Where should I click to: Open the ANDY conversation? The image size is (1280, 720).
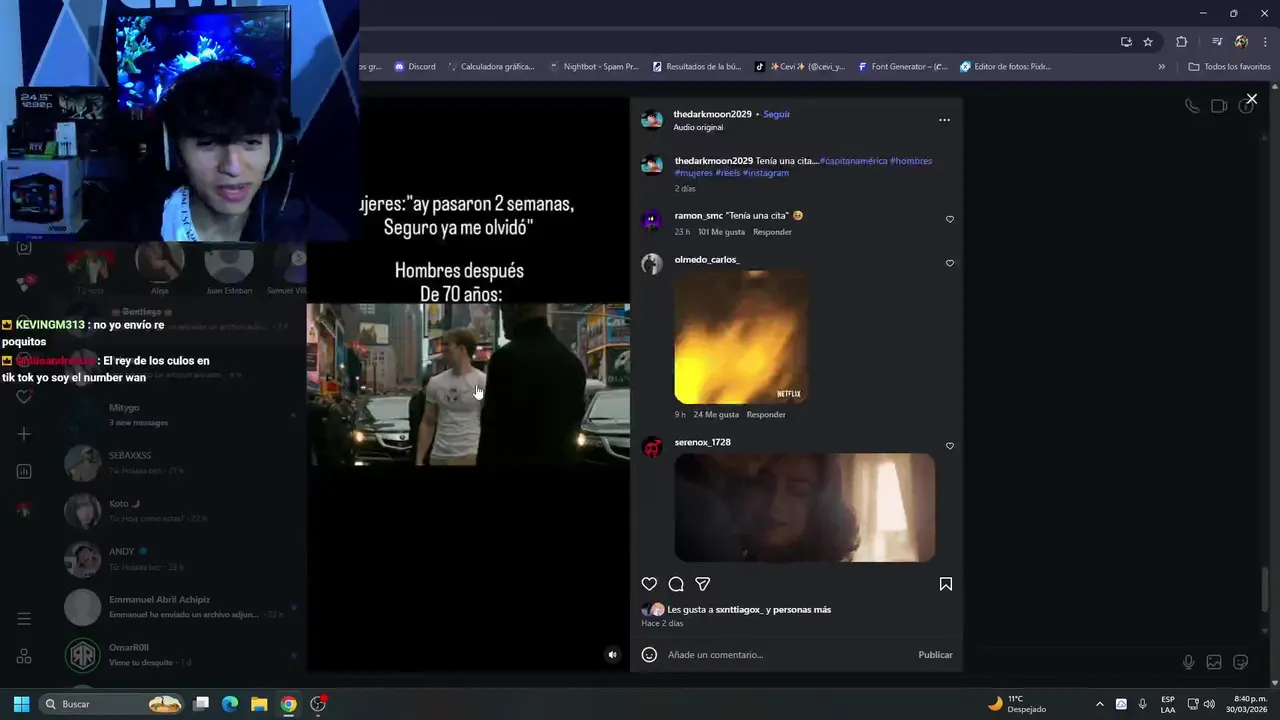point(180,559)
